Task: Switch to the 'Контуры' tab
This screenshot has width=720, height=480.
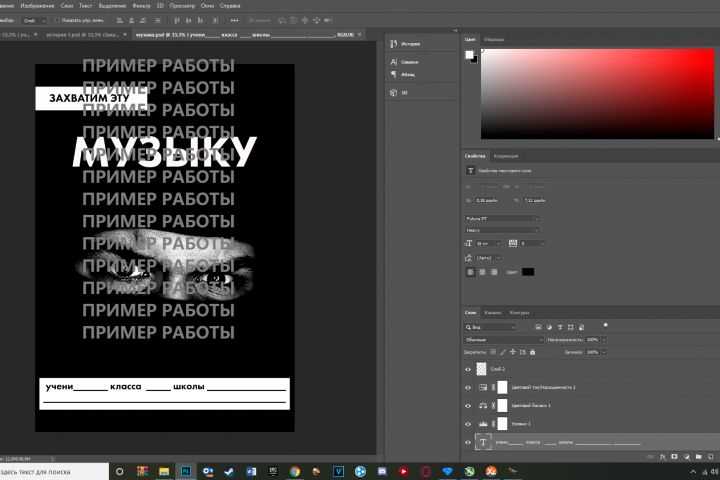Action: point(519,313)
